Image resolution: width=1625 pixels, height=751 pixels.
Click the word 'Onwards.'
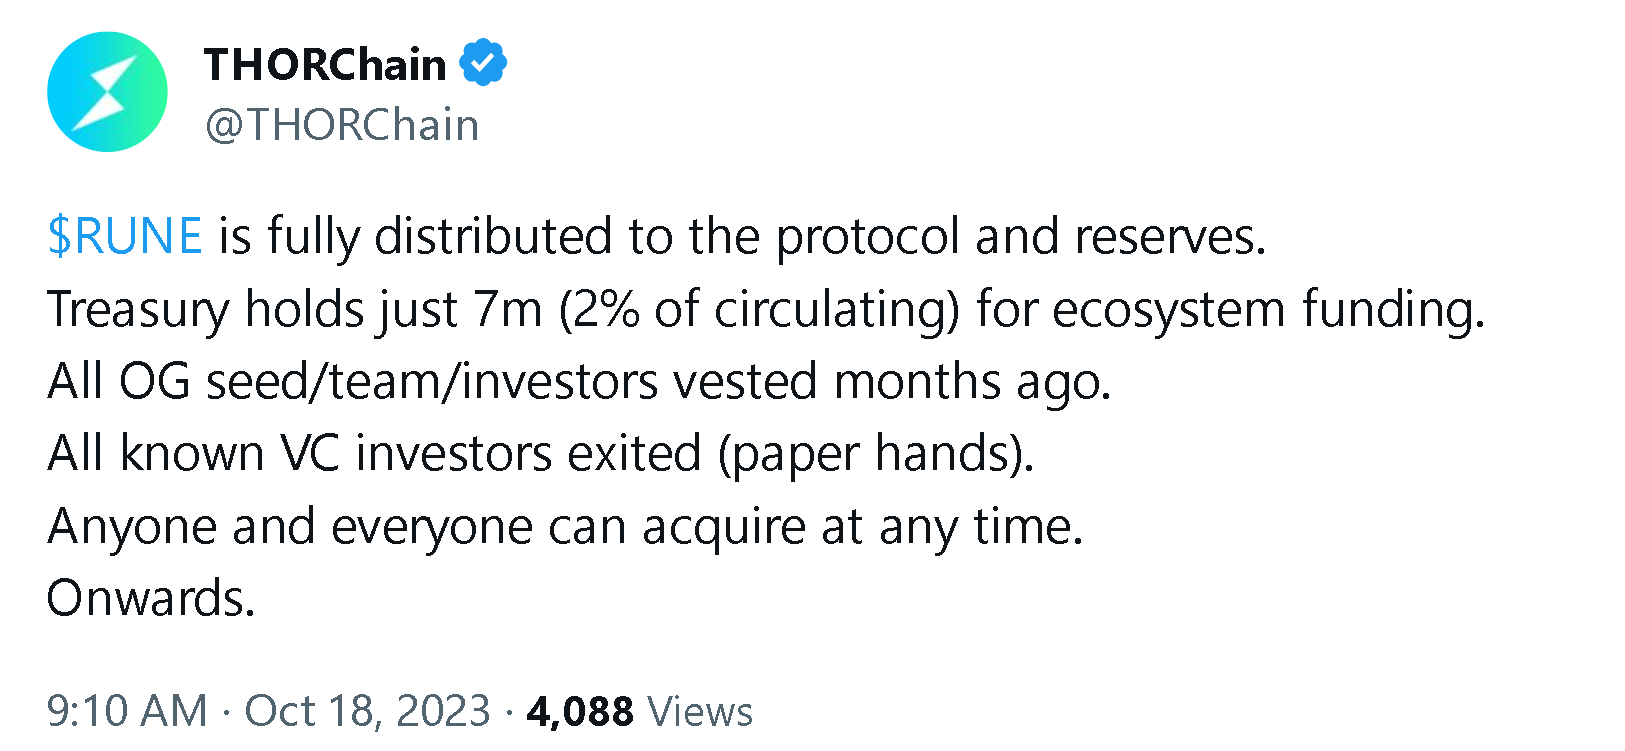151,598
